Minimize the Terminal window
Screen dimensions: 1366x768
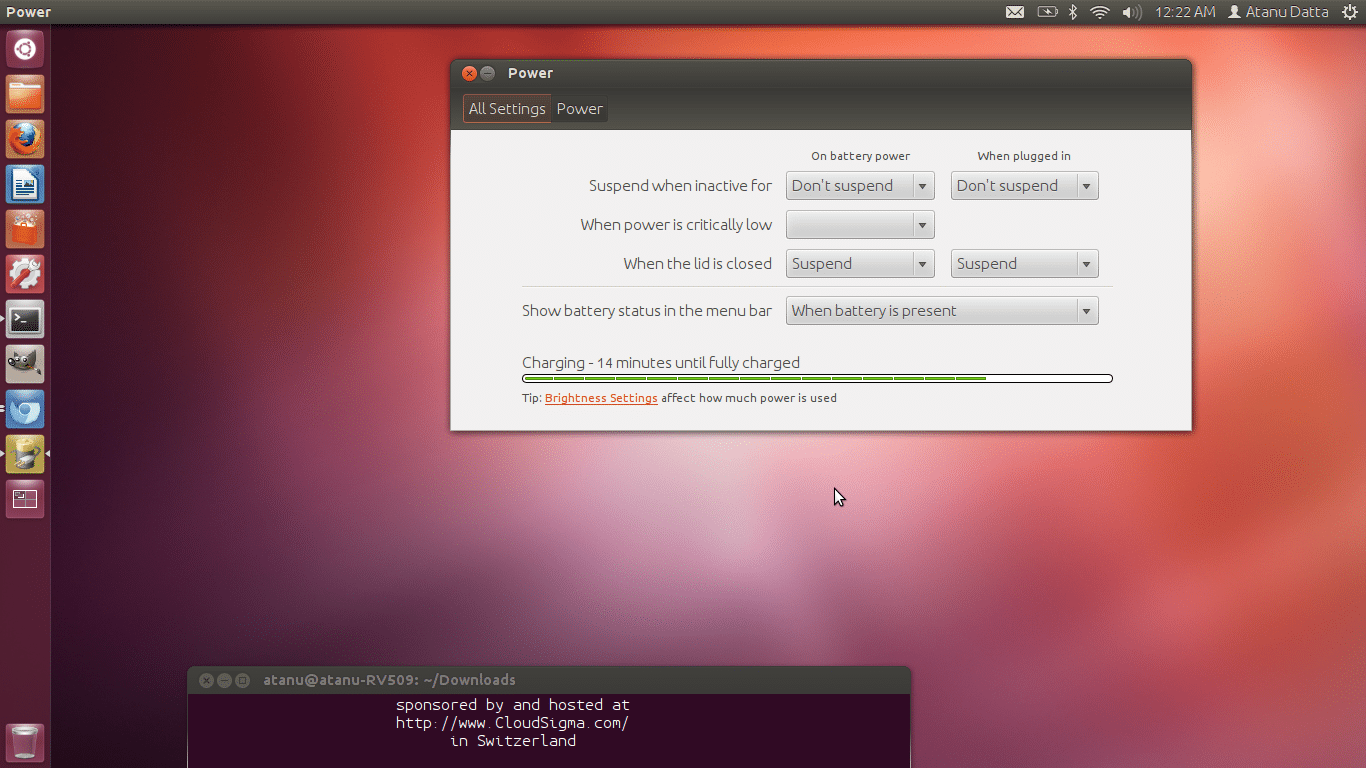pyautogui.click(x=224, y=680)
